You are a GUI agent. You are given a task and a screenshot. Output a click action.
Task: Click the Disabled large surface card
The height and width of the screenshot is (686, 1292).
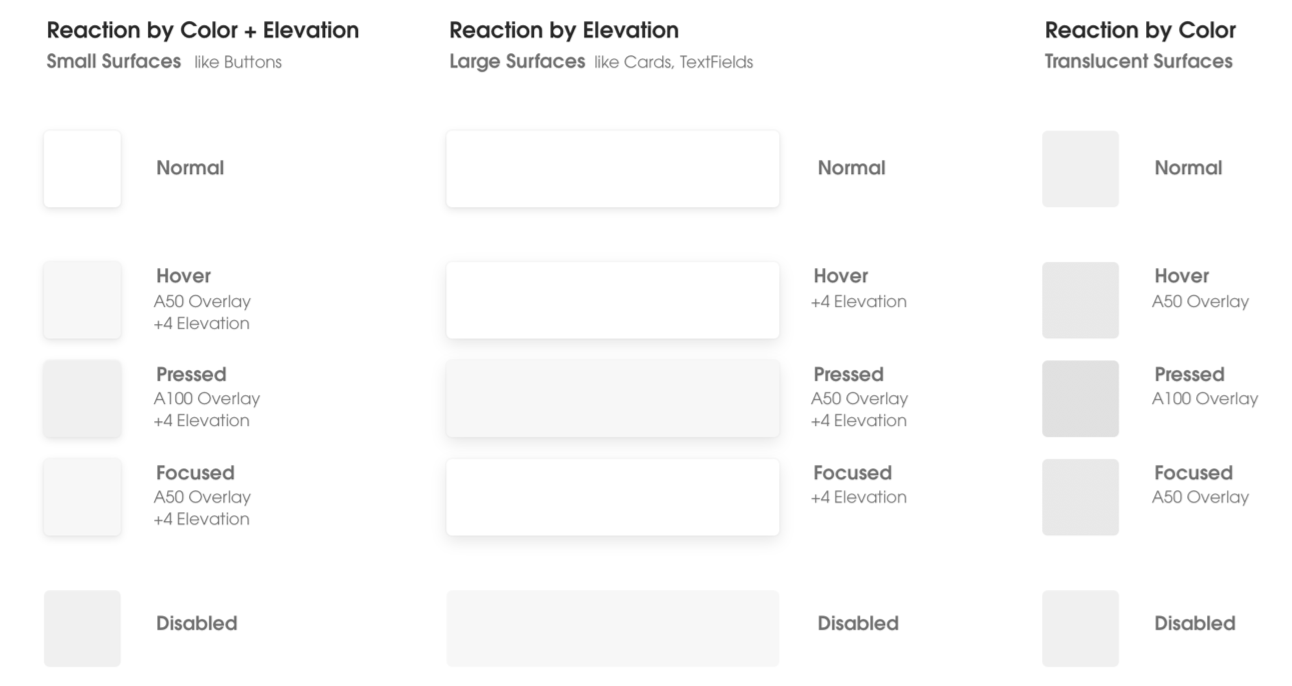click(612, 628)
